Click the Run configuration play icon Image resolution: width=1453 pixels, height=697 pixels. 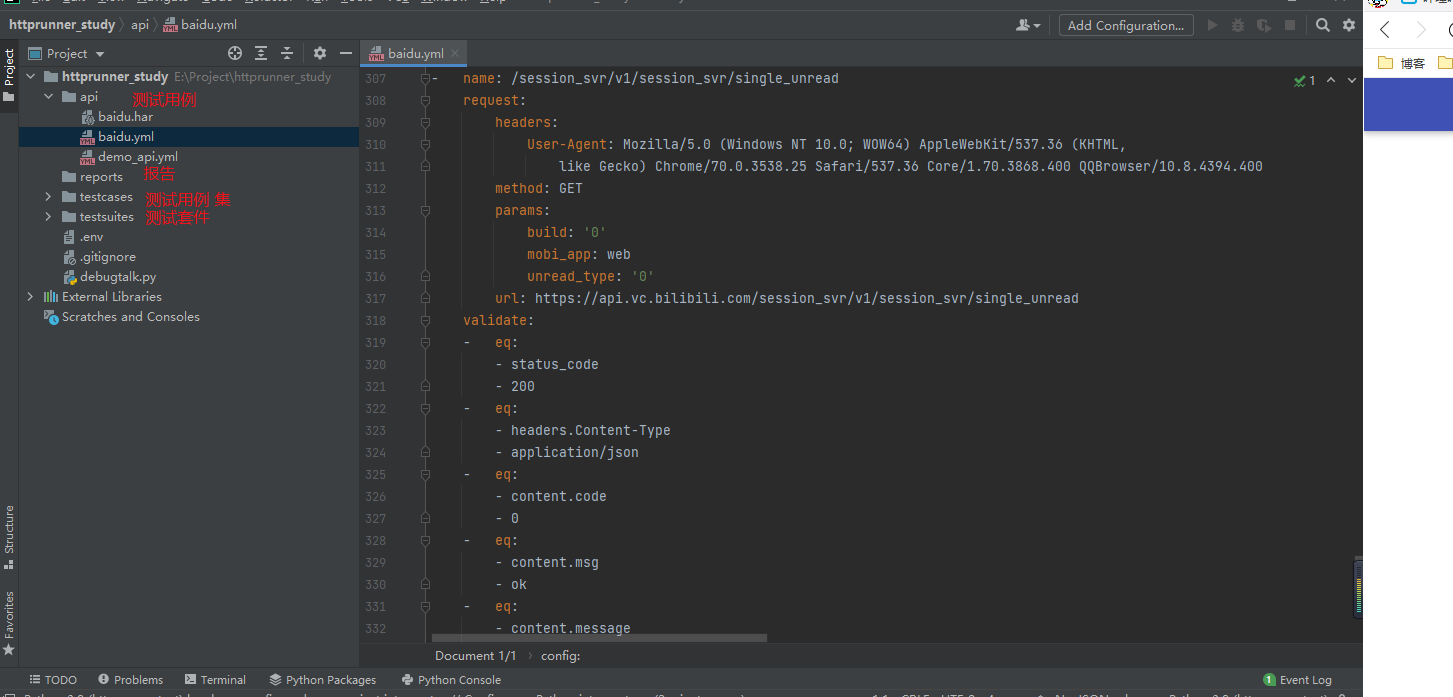(1212, 25)
